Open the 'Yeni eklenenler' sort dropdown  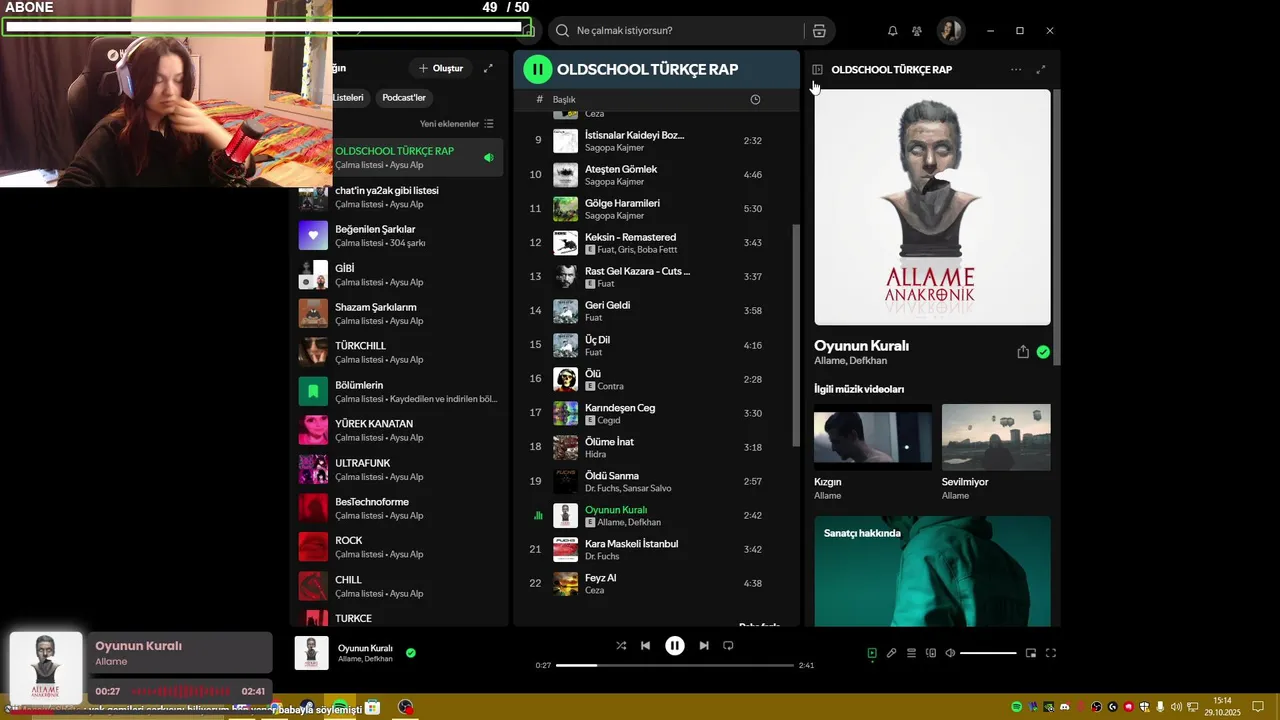[x=457, y=124]
